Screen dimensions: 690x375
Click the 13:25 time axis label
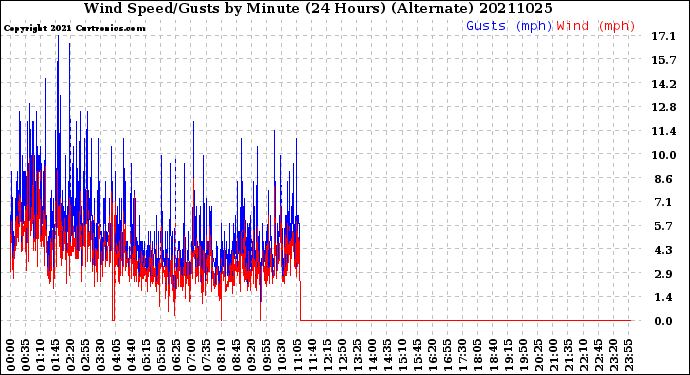click(x=357, y=355)
